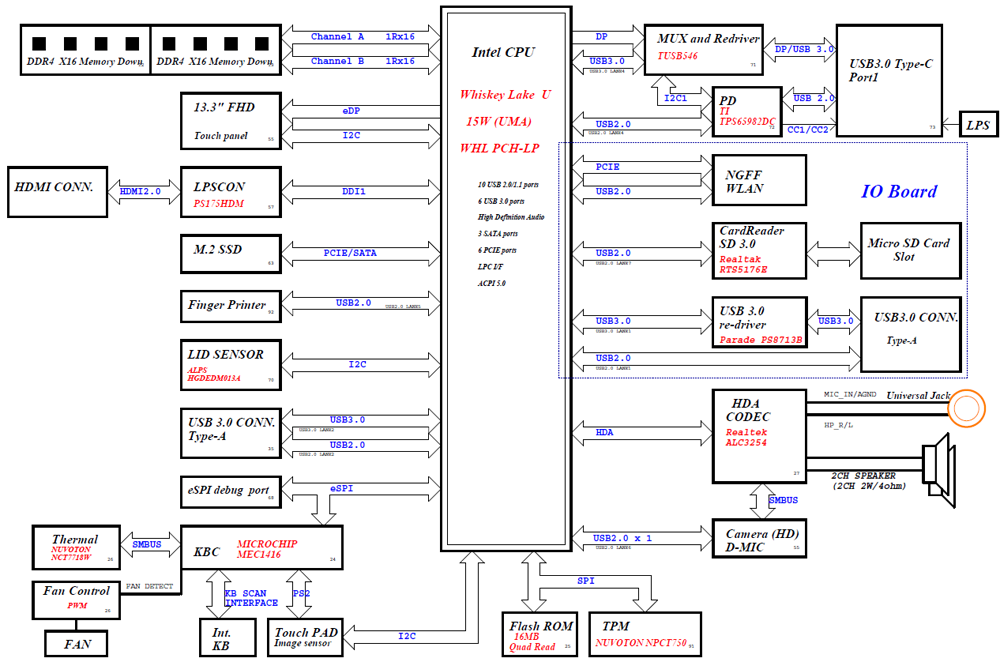
Task: Click the 'I2C1' arrow label
Action: (x=675, y=98)
